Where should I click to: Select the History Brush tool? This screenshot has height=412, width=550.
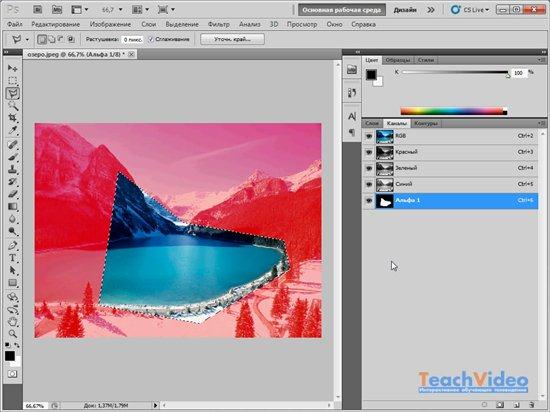[13, 182]
